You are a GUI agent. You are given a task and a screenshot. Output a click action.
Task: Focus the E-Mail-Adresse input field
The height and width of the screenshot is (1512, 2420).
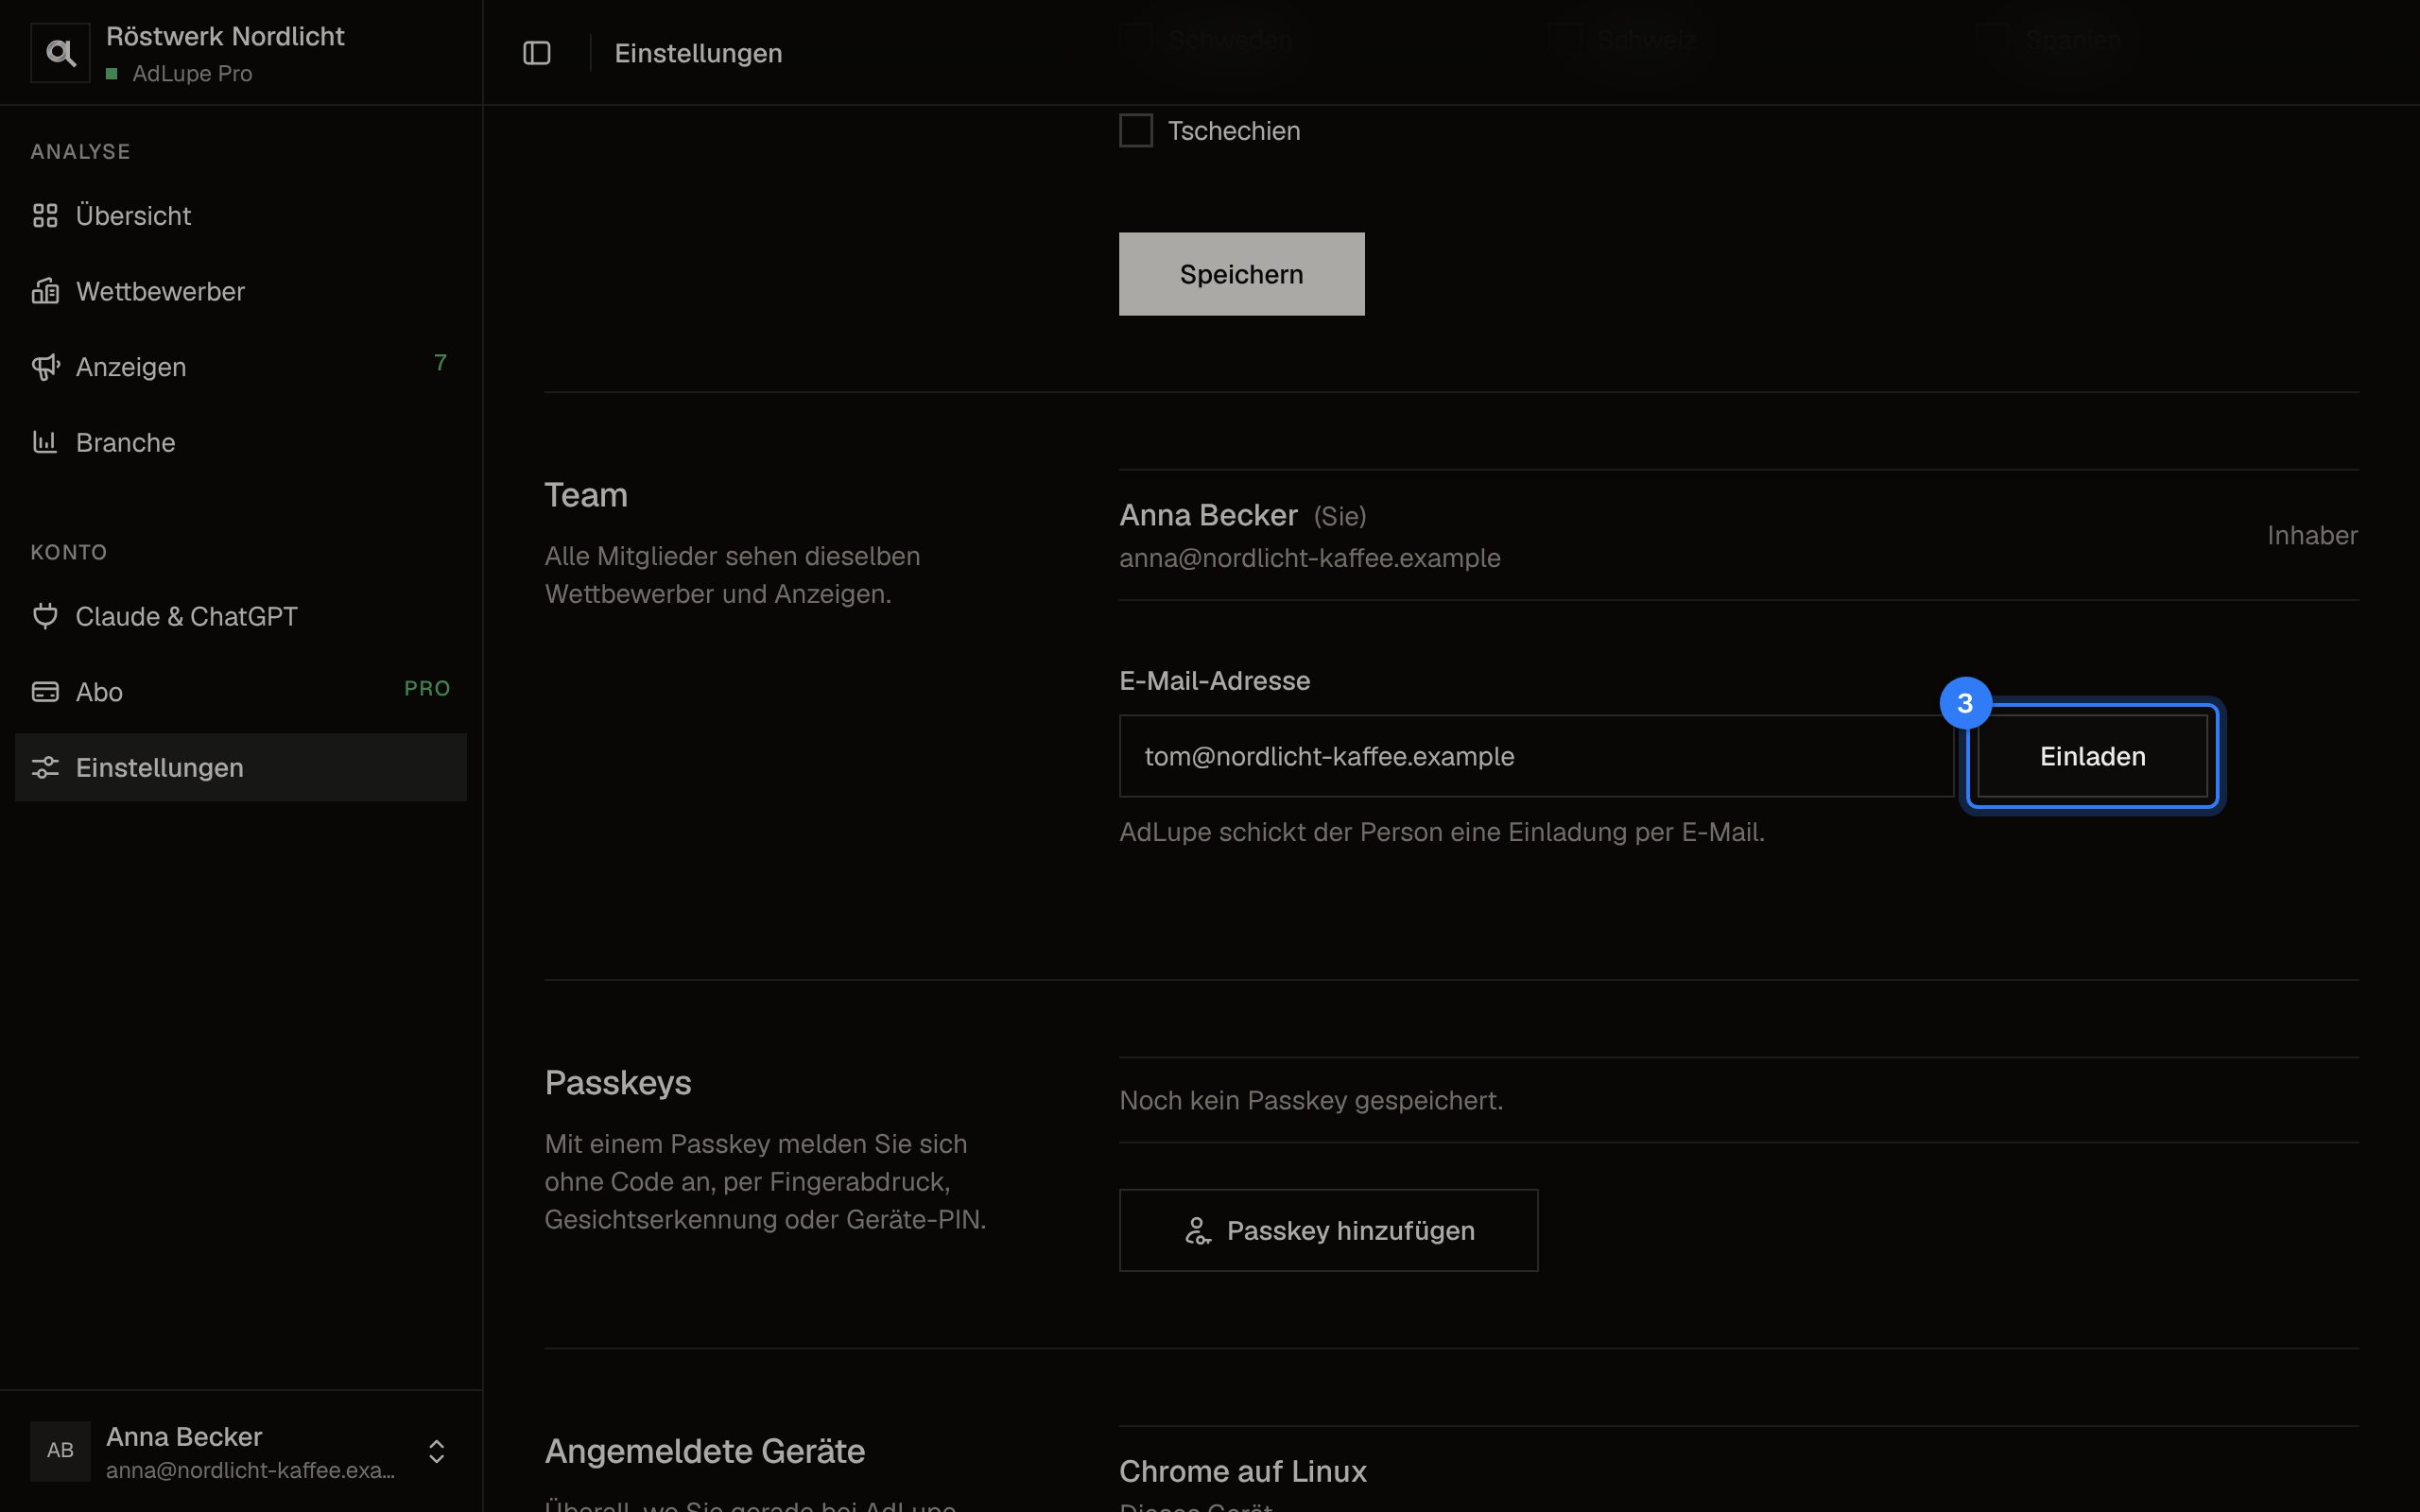1536,756
